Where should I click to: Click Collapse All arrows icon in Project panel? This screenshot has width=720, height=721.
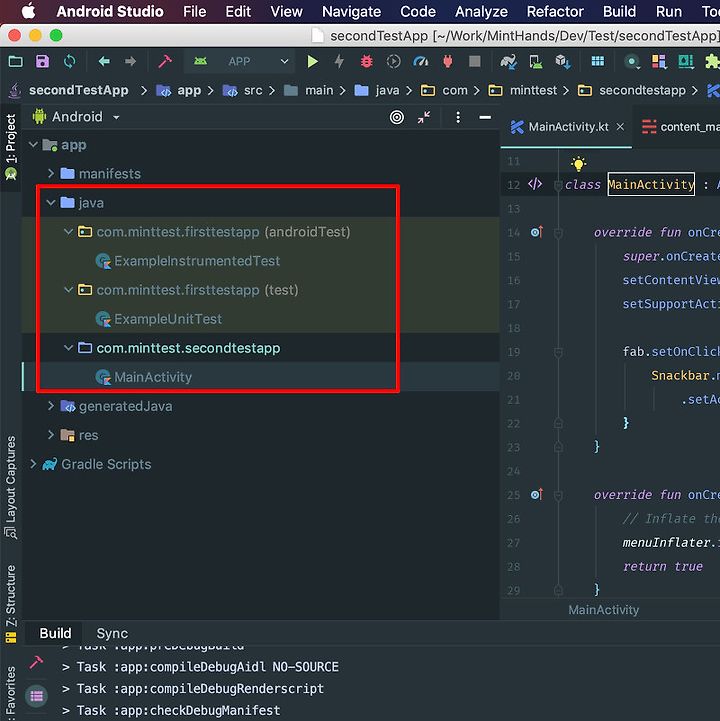click(x=424, y=117)
